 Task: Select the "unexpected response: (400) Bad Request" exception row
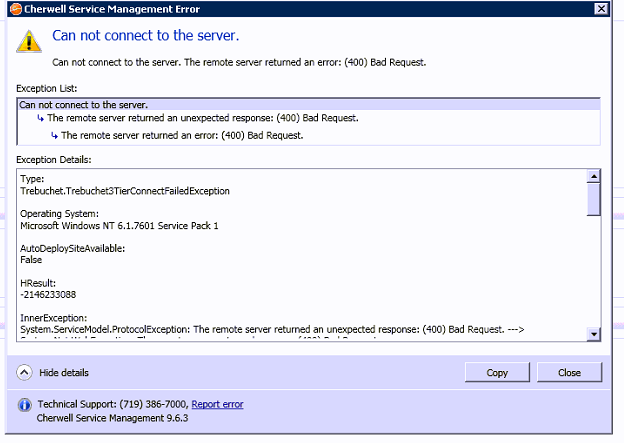(202, 118)
